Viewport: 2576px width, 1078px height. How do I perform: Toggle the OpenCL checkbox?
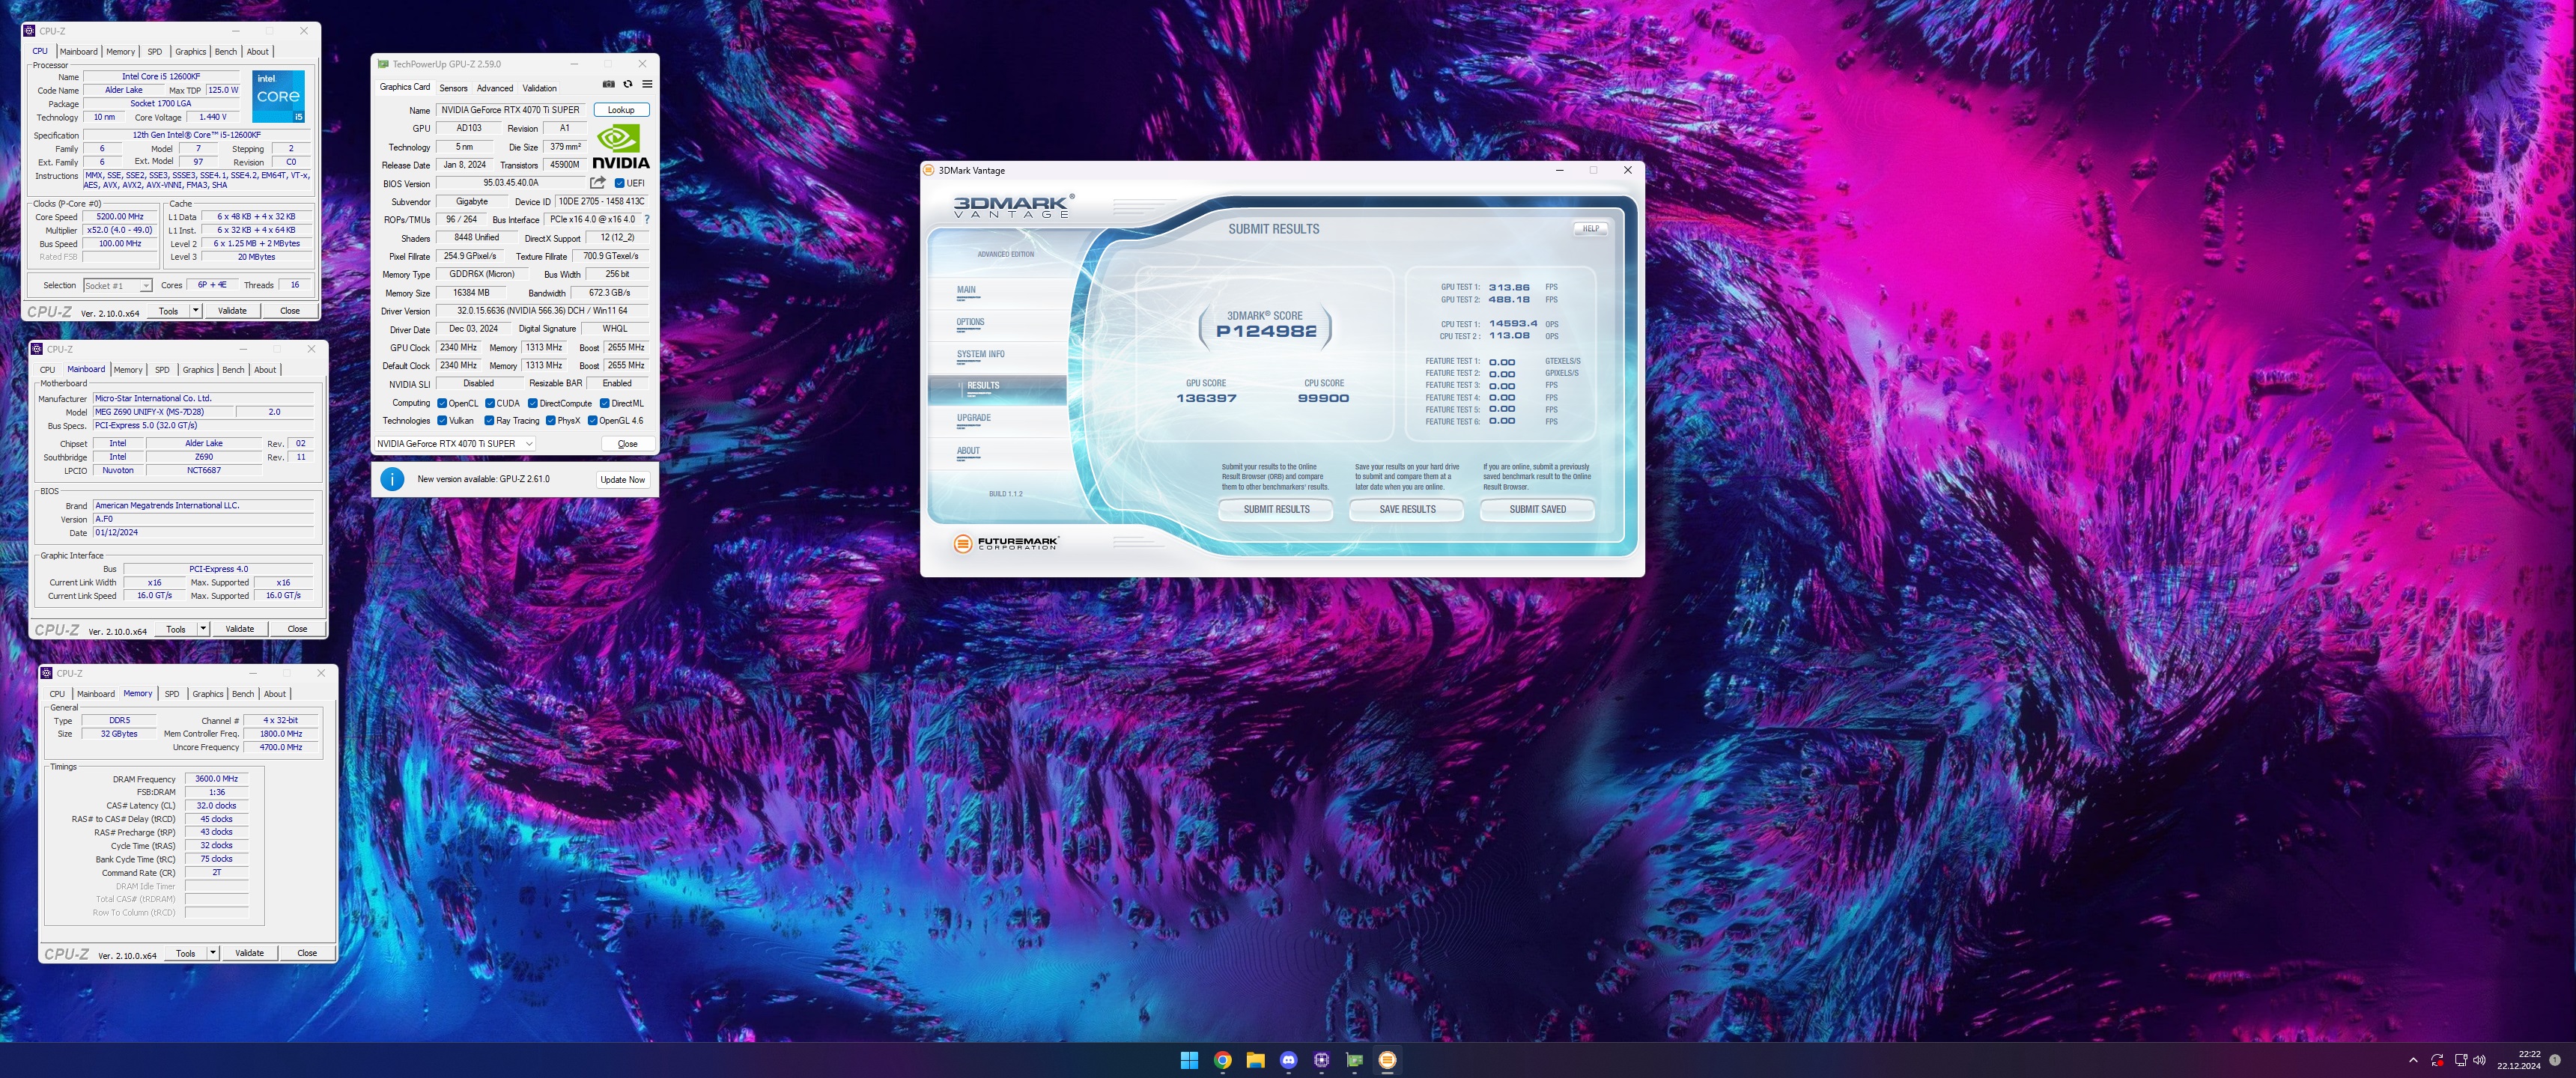point(442,403)
